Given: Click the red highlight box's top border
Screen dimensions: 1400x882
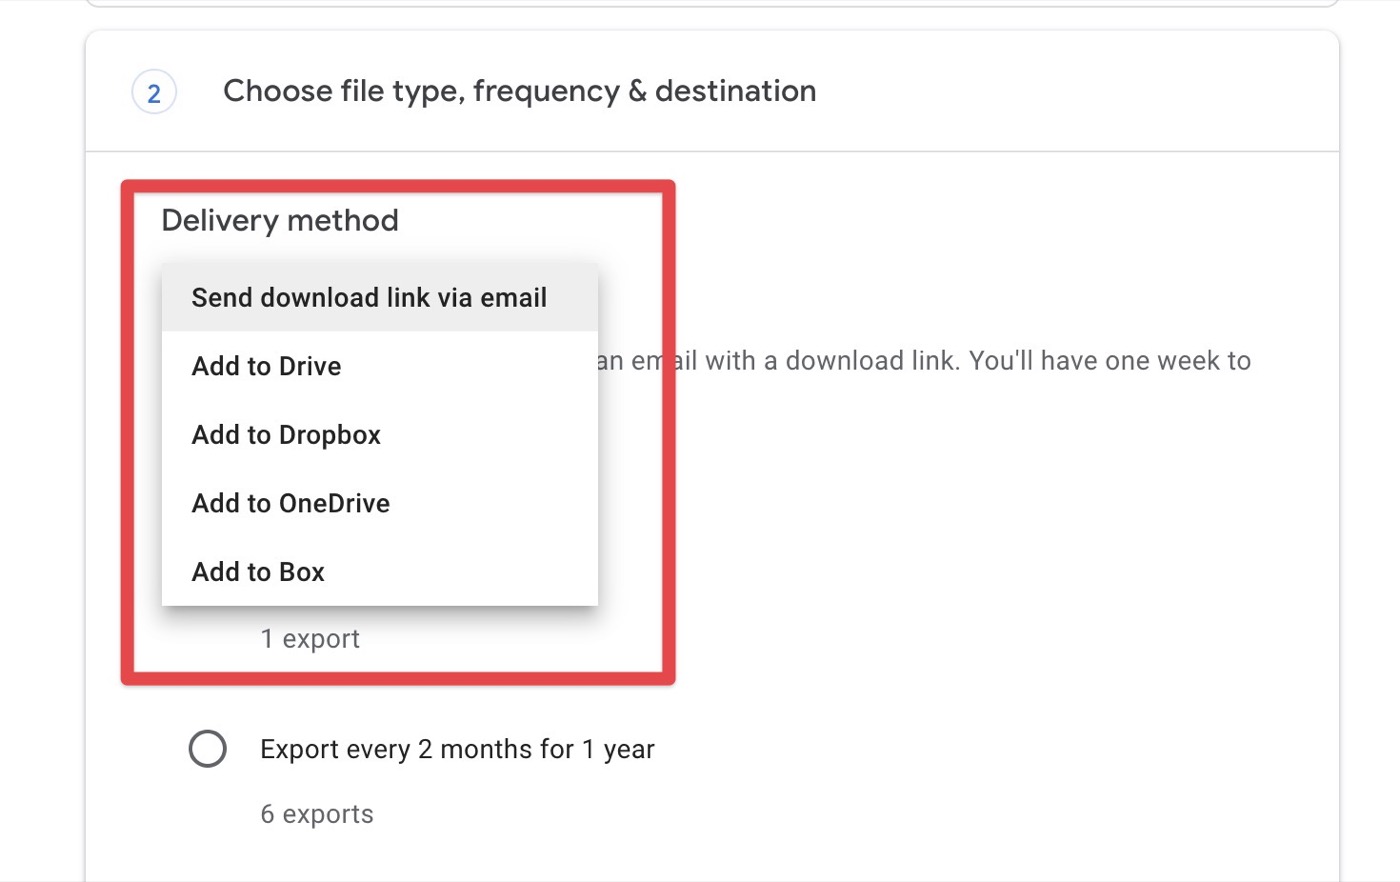Looking at the screenshot, I should click(398, 186).
